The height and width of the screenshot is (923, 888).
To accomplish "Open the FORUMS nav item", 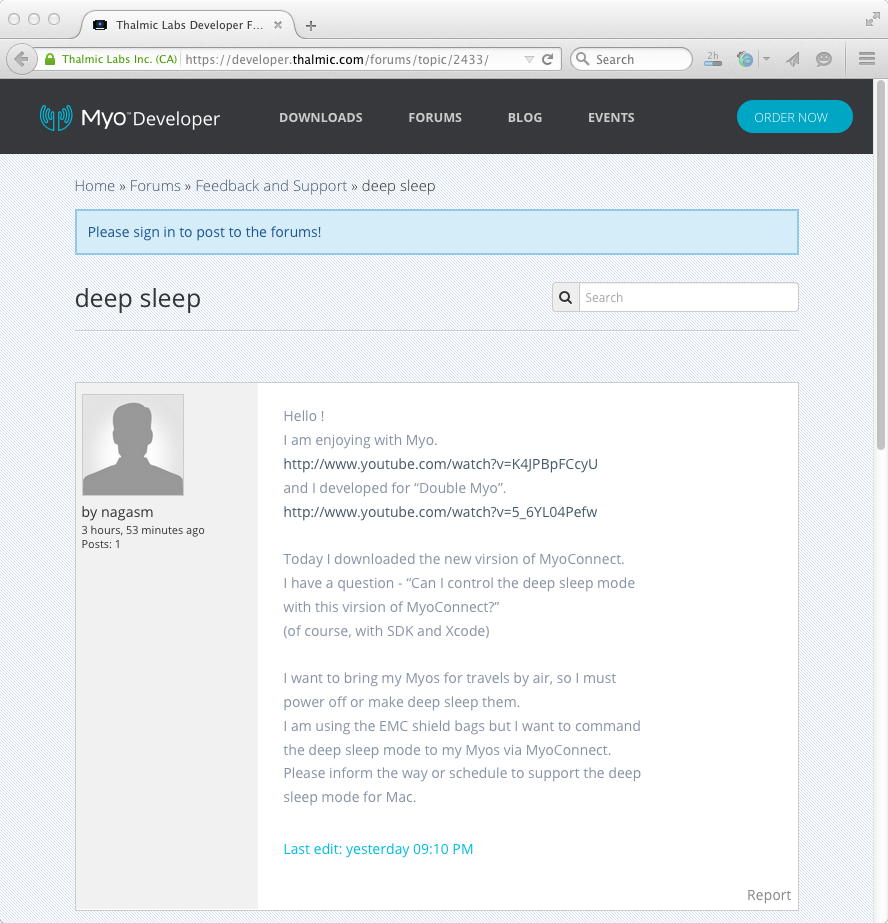I will (x=435, y=117).
